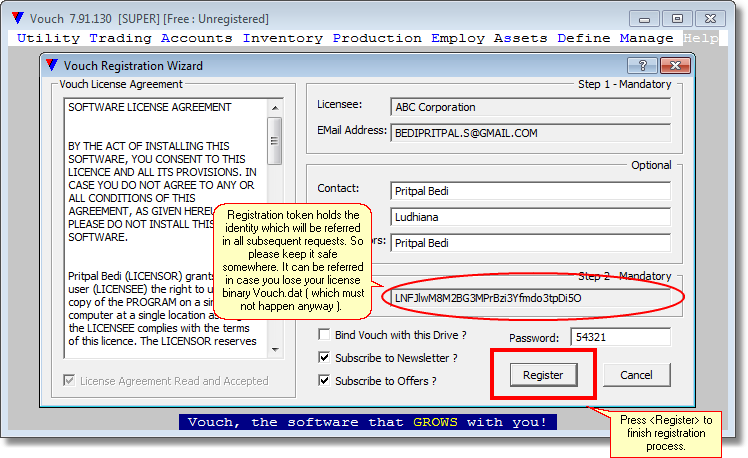This screenshot has width=748, height=458.
Task: Close the Vouch Registration Wizard dialog
Action: (x=675, y=65)
